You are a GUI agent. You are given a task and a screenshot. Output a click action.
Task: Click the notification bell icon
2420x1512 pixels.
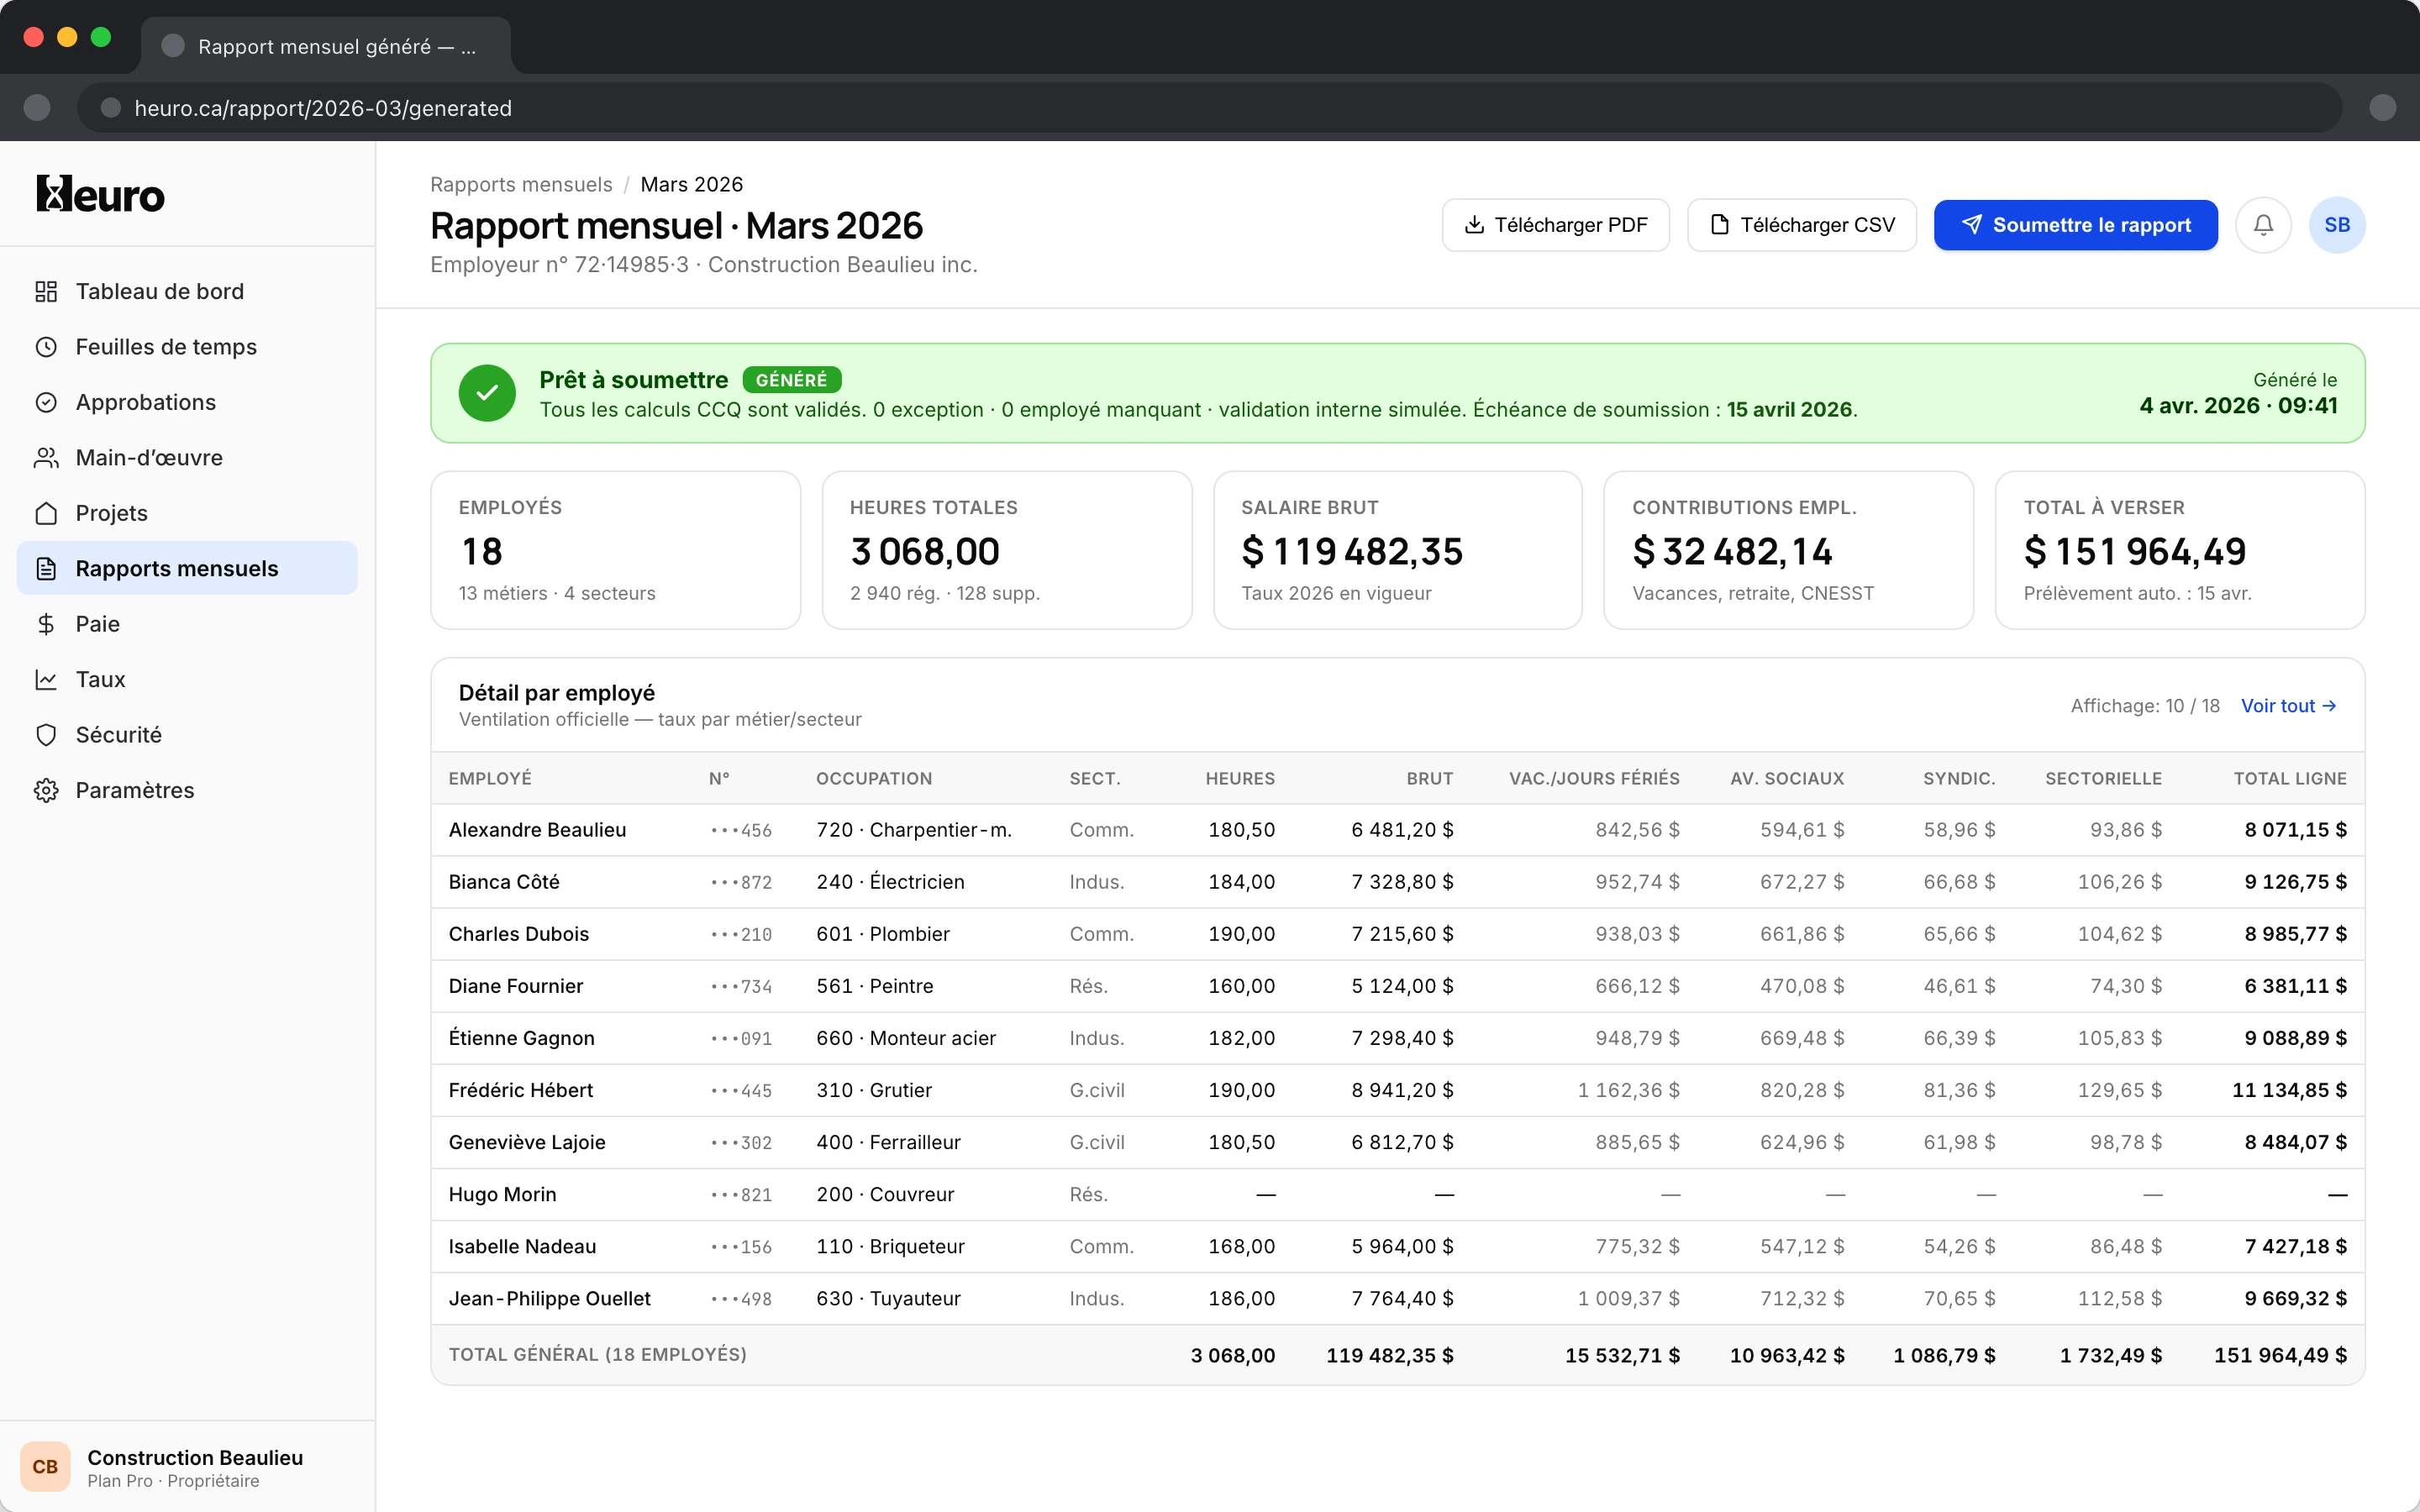2263,225
